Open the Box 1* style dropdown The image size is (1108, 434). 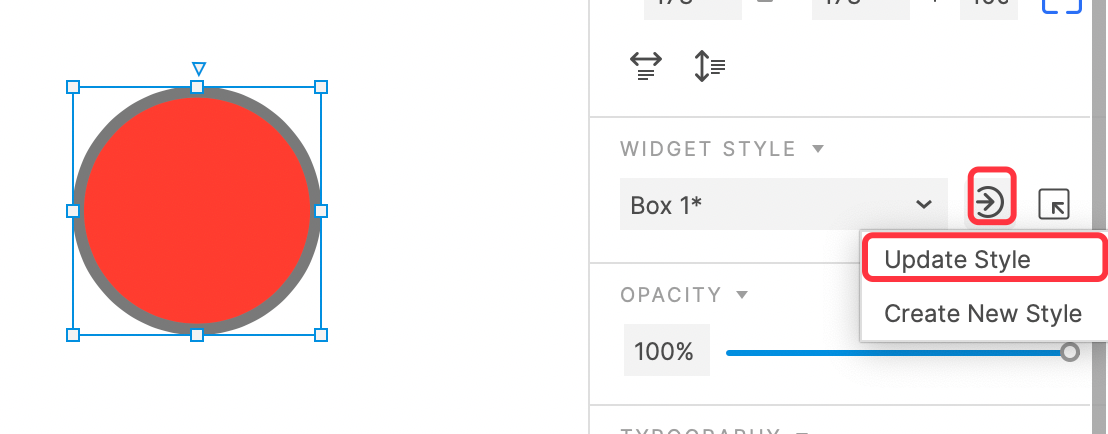783,205
